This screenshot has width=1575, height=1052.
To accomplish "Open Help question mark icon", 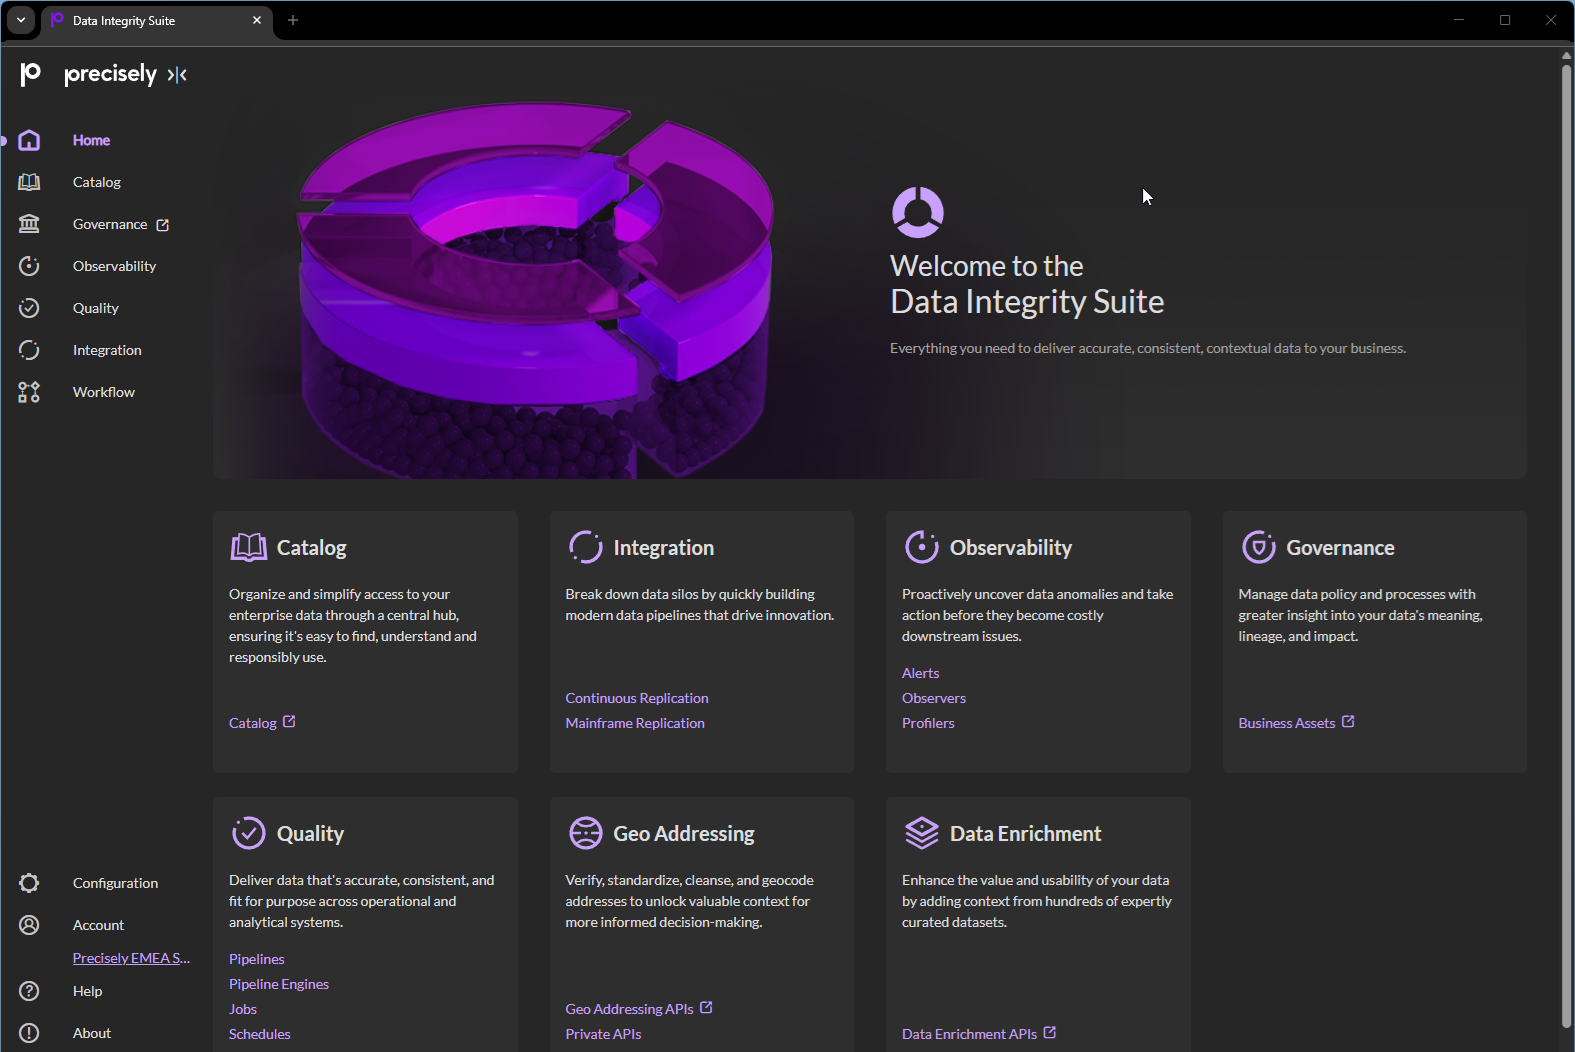I will coord(29,991).
